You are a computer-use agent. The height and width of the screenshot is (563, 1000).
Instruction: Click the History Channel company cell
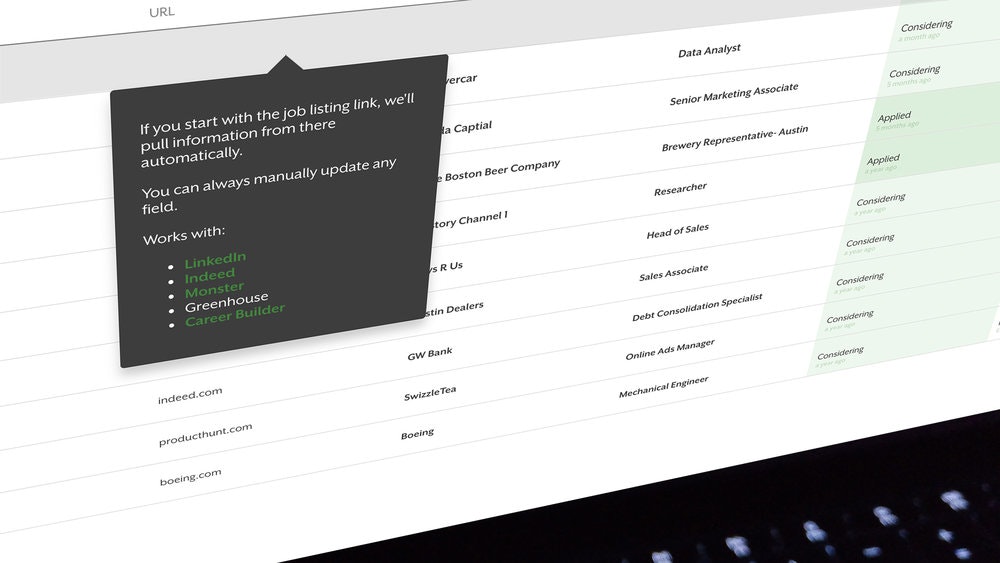tap(471, 220)
